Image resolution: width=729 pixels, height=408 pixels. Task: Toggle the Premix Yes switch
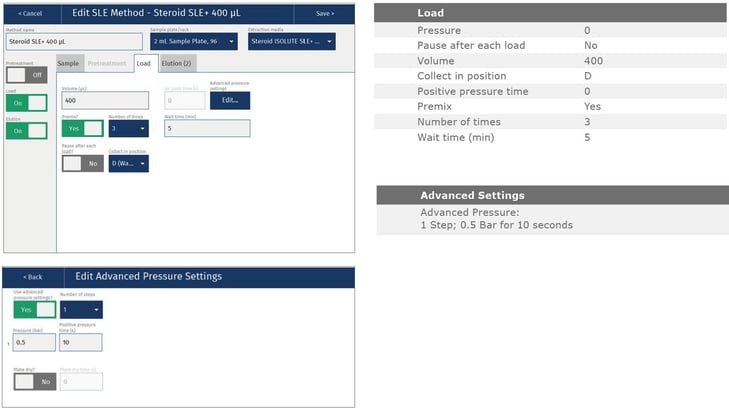[82, 128]
